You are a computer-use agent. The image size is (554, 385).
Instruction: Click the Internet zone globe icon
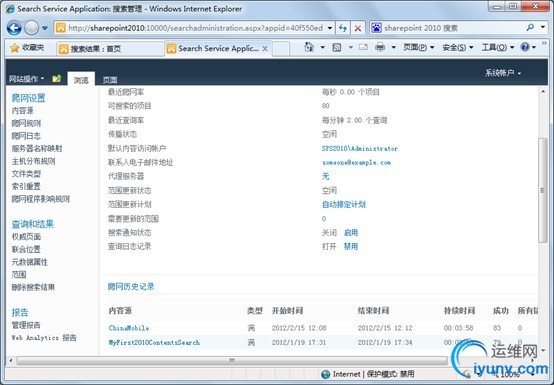click(x=325, y=374)
